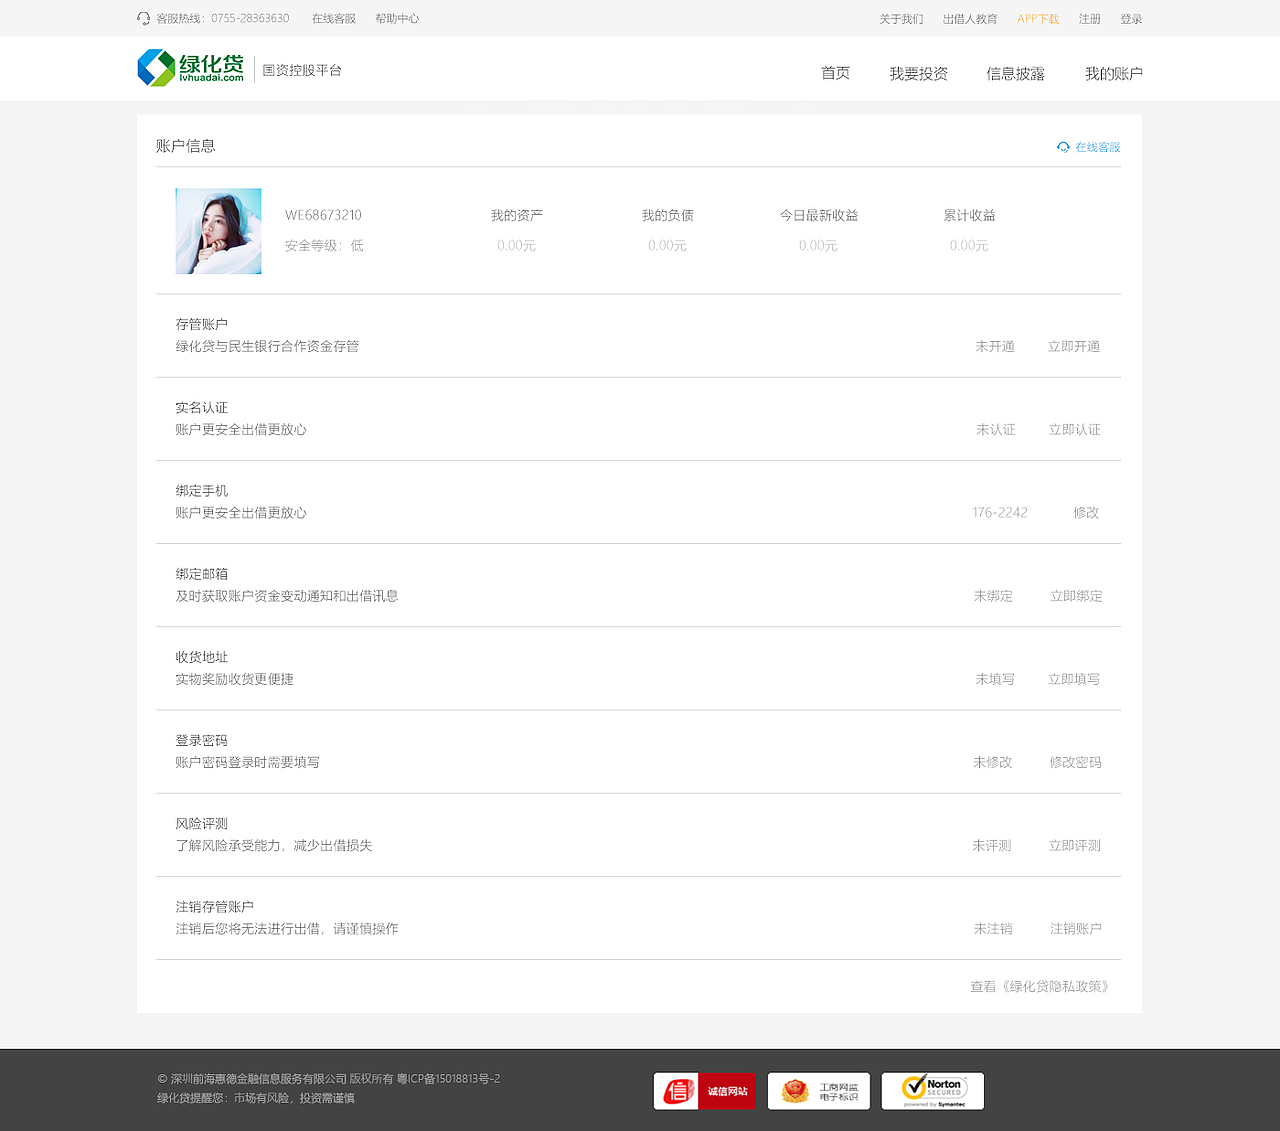
Task: Click 登录 to log in
Action: coord(1131,18)
